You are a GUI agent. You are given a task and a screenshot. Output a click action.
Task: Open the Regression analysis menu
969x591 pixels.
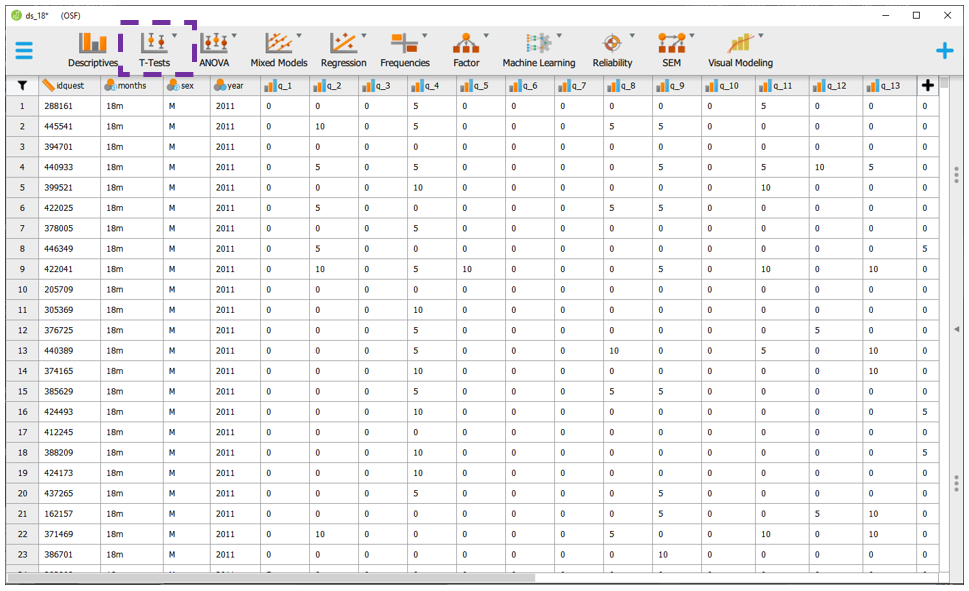pos(343,49)
